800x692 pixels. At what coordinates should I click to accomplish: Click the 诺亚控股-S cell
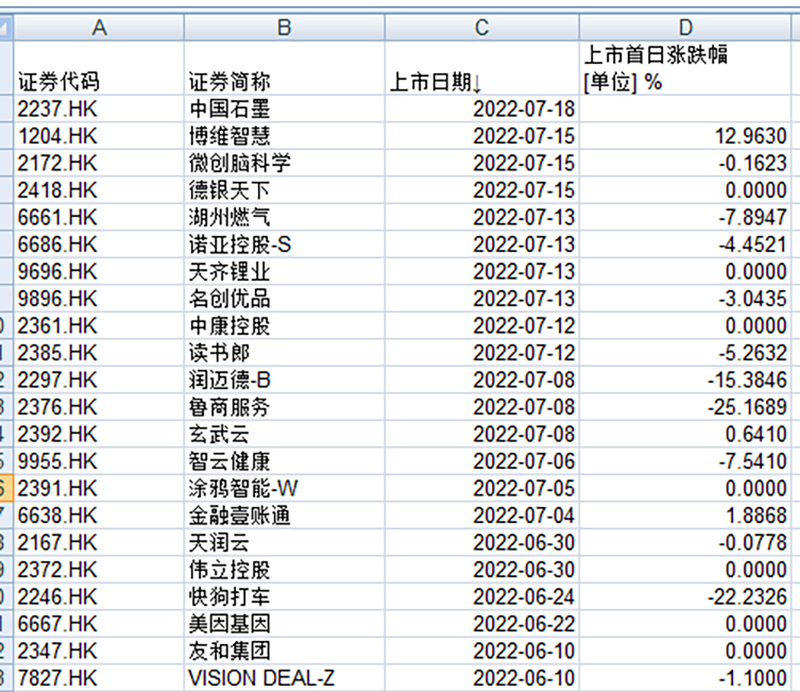284,244
